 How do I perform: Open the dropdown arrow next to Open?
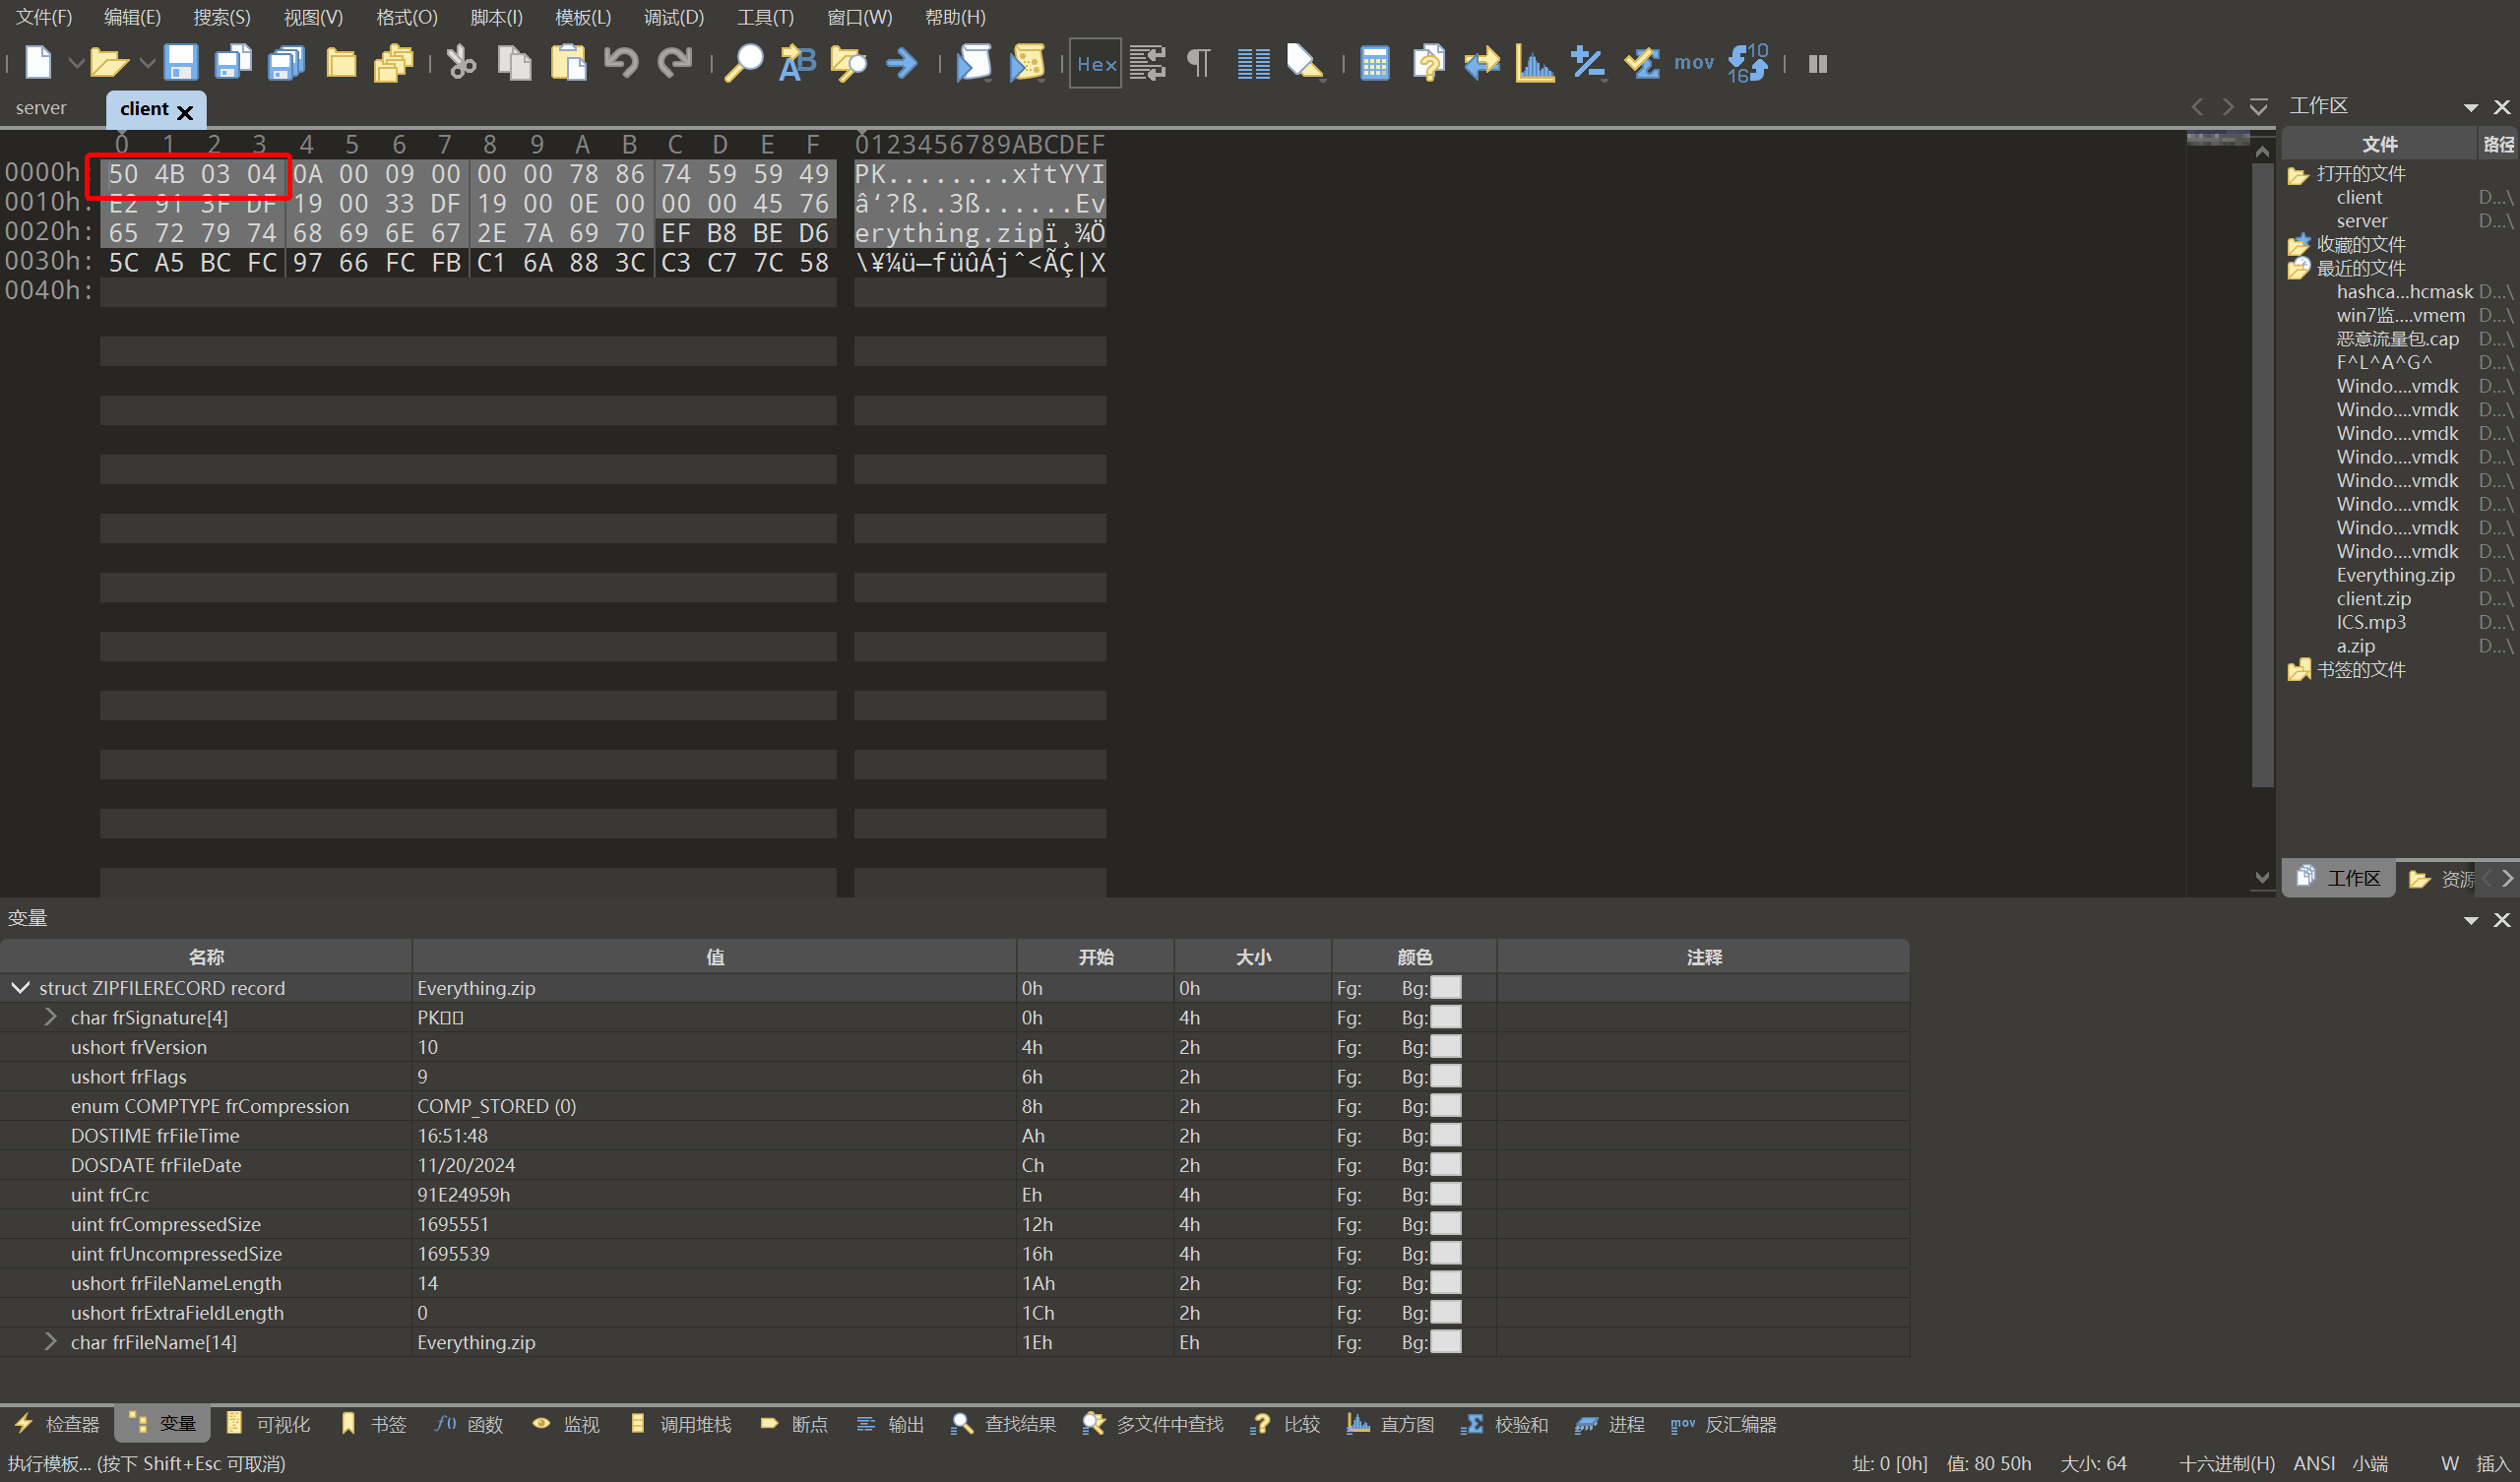click(146, 63)
